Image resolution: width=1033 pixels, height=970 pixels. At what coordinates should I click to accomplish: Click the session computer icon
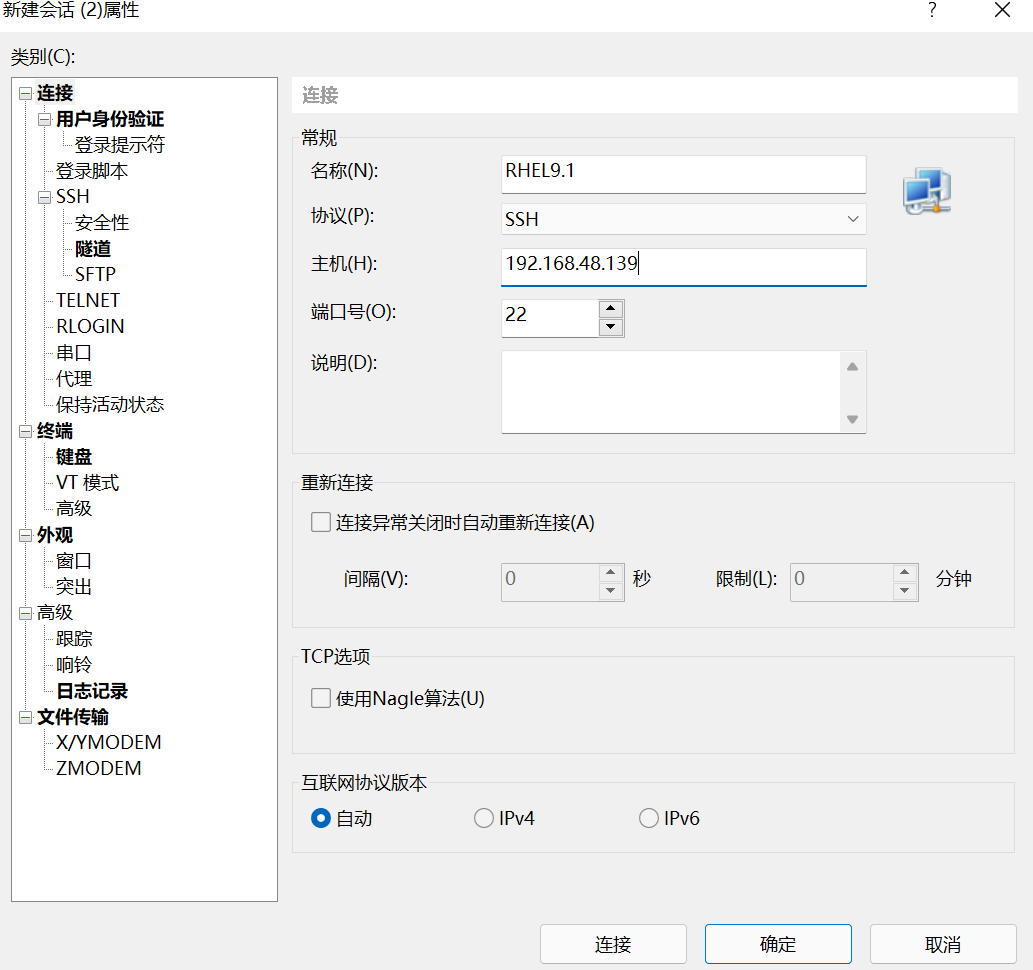926,190
